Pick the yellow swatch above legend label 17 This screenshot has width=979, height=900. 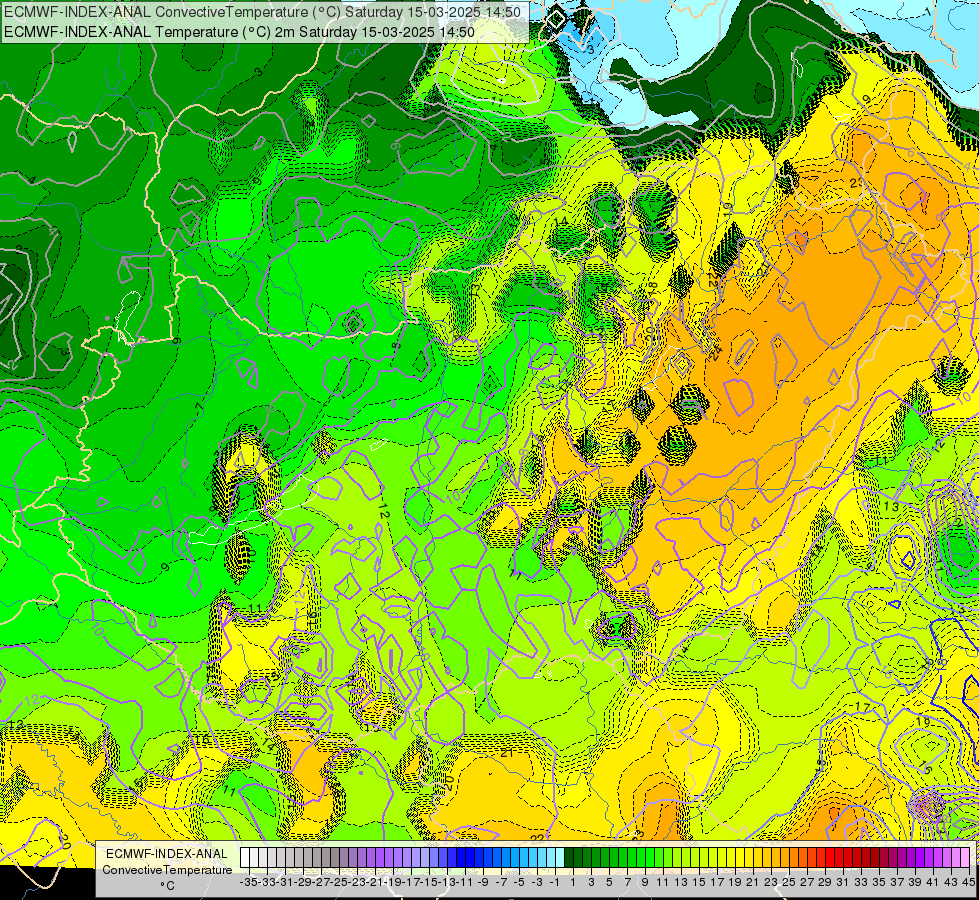pos(713,858)
